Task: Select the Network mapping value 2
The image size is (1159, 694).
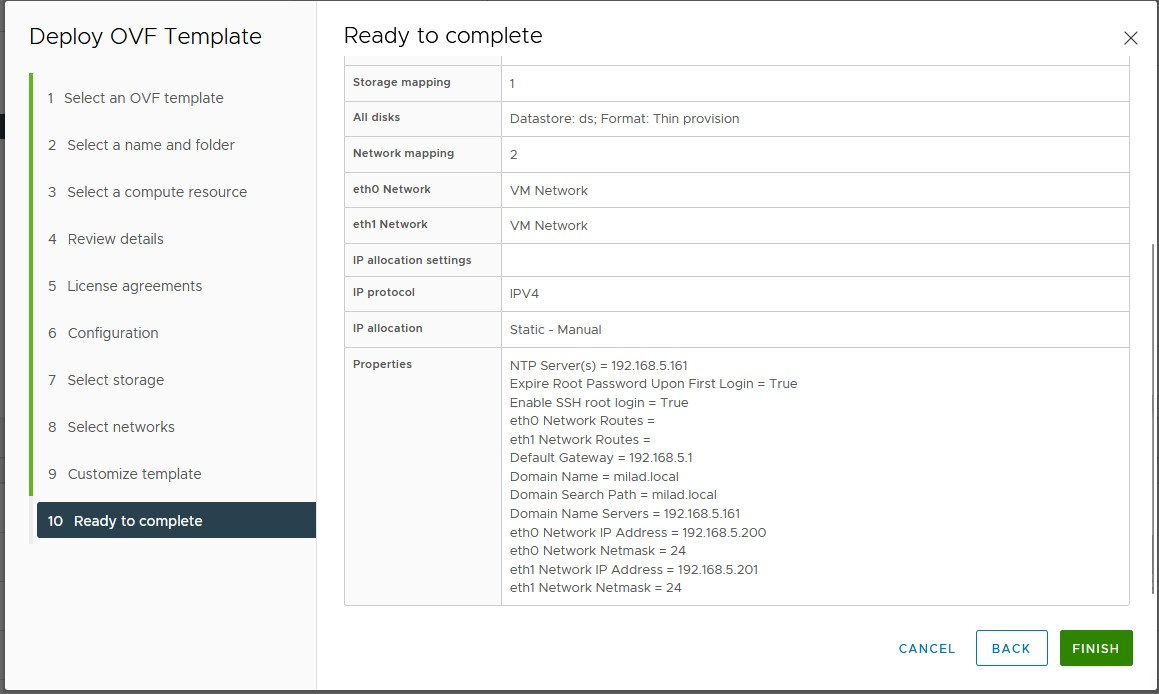Action: [x=513, y=154]
